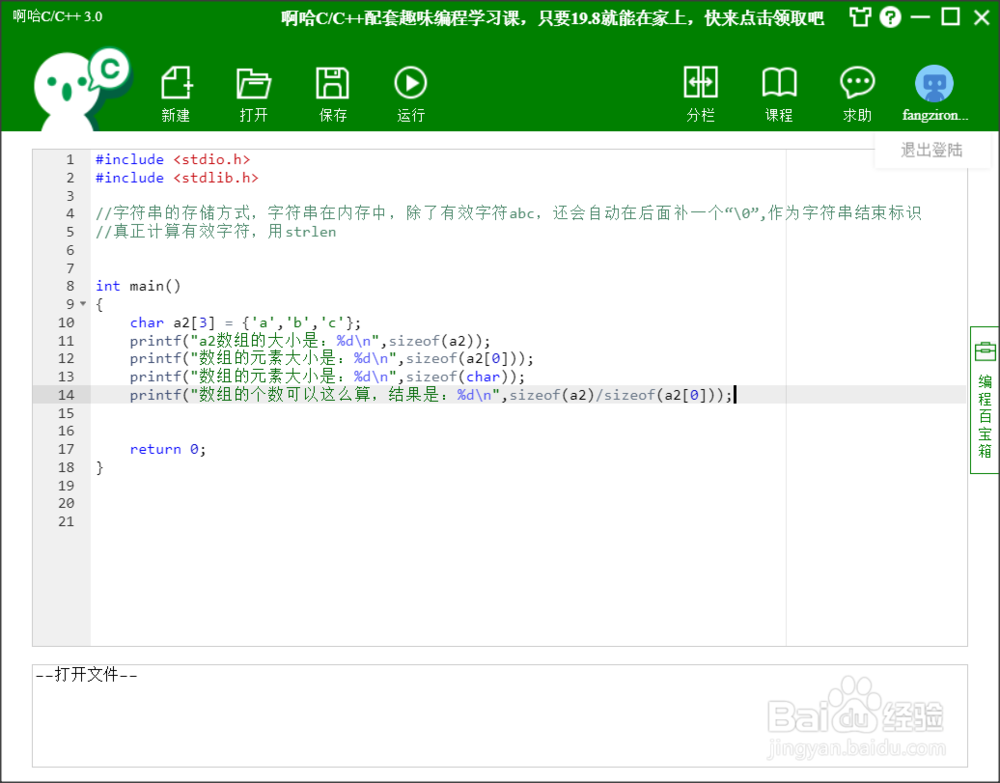Viewport: 1000px width, 783px height.
Task: Click 退出登陆 to log out
Action: (x=931, y=150)
